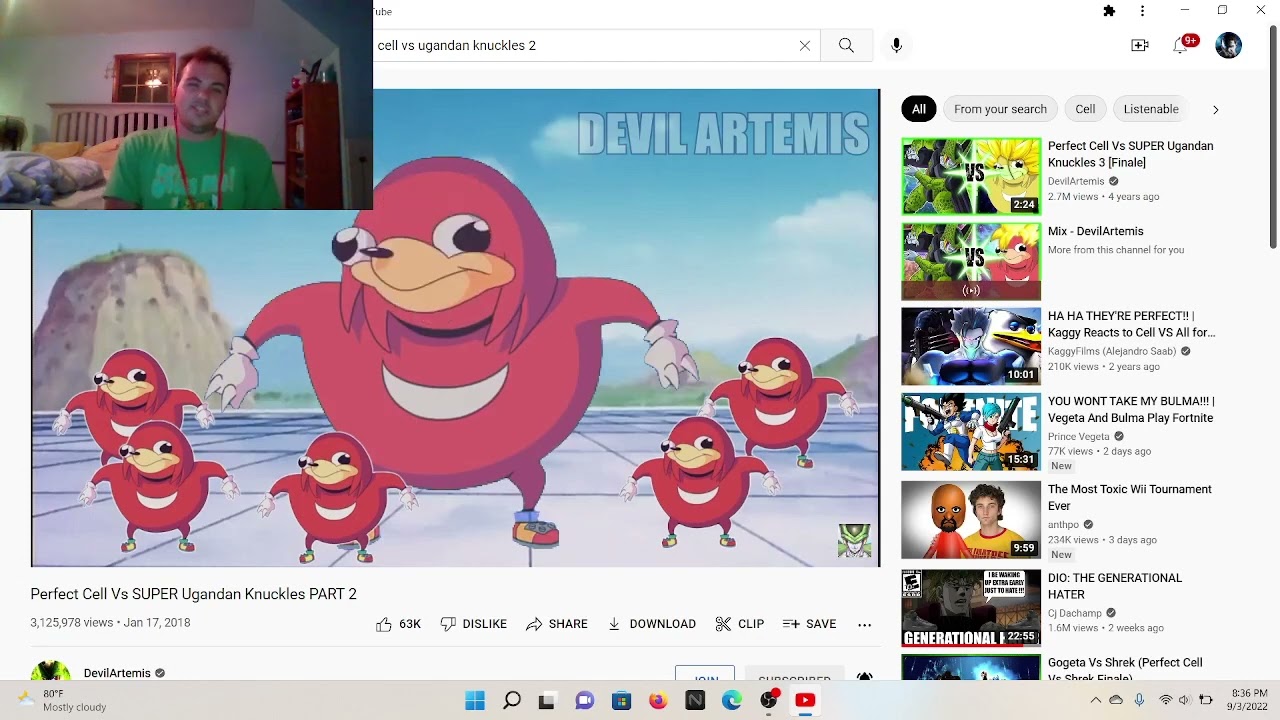Click SAVE to playlist button
Viewport: 1280px width, 720px height.
(810, 624)
